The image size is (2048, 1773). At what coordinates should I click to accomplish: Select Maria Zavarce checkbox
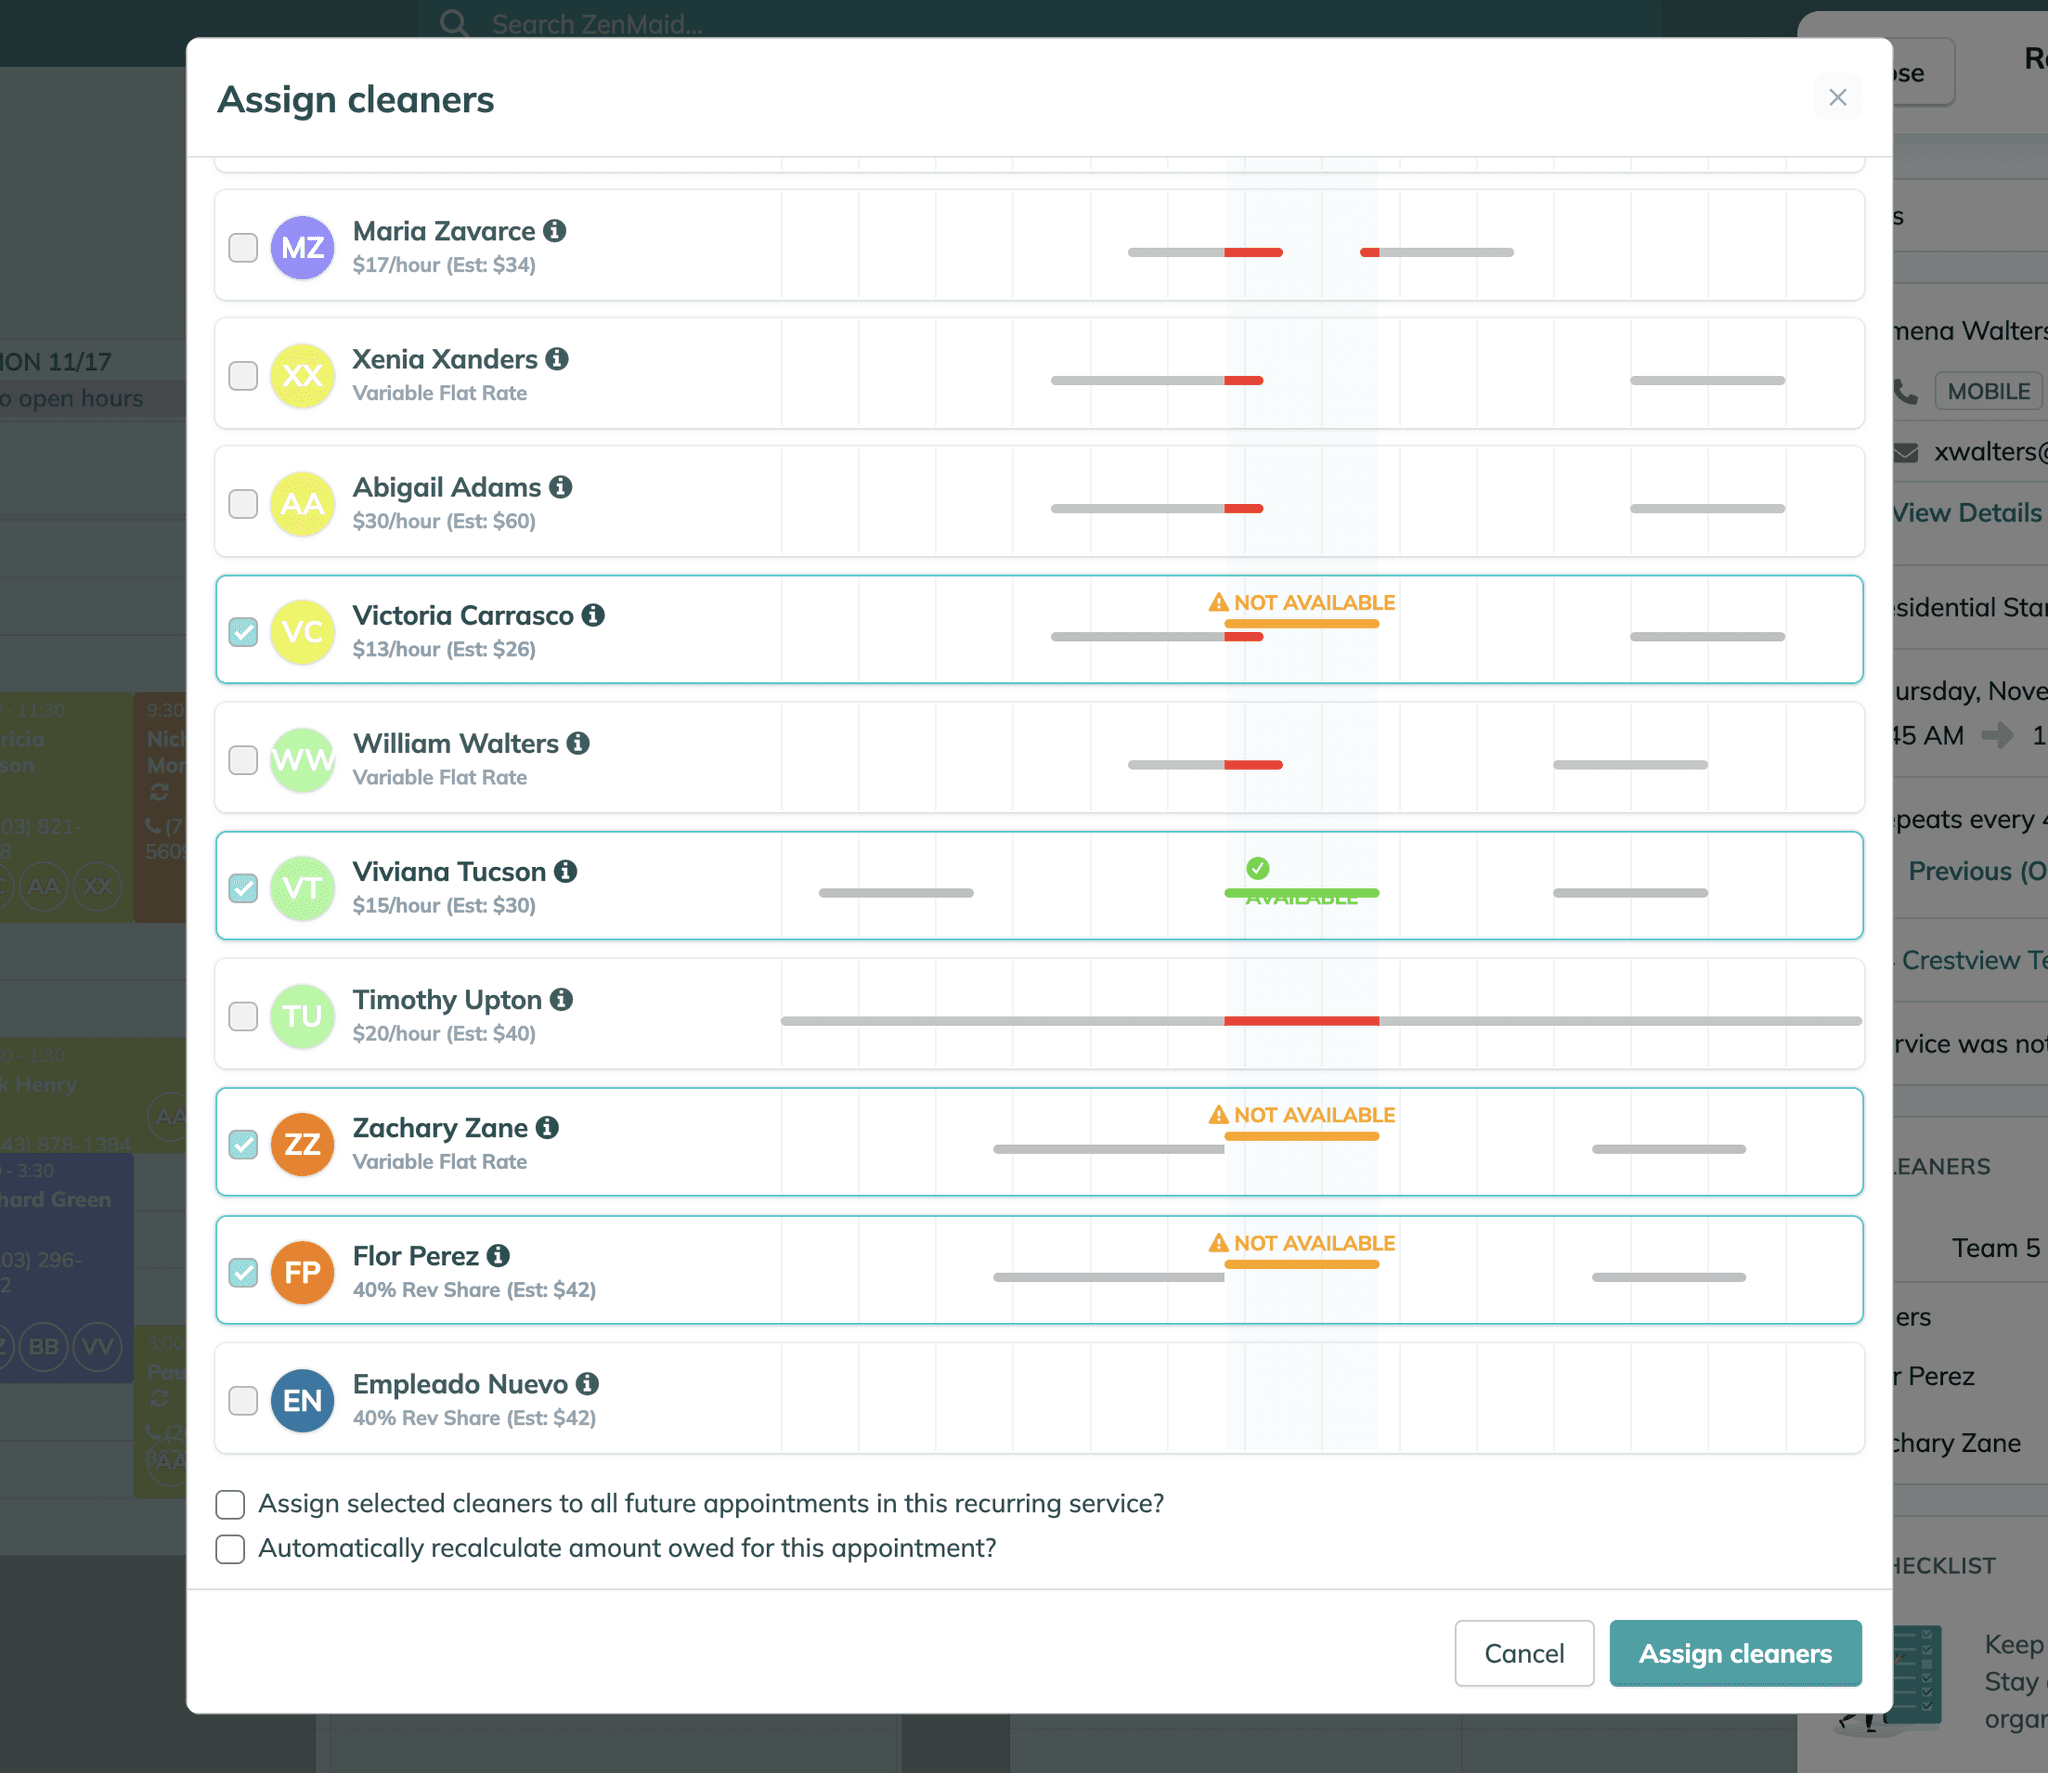click(243, 247)
